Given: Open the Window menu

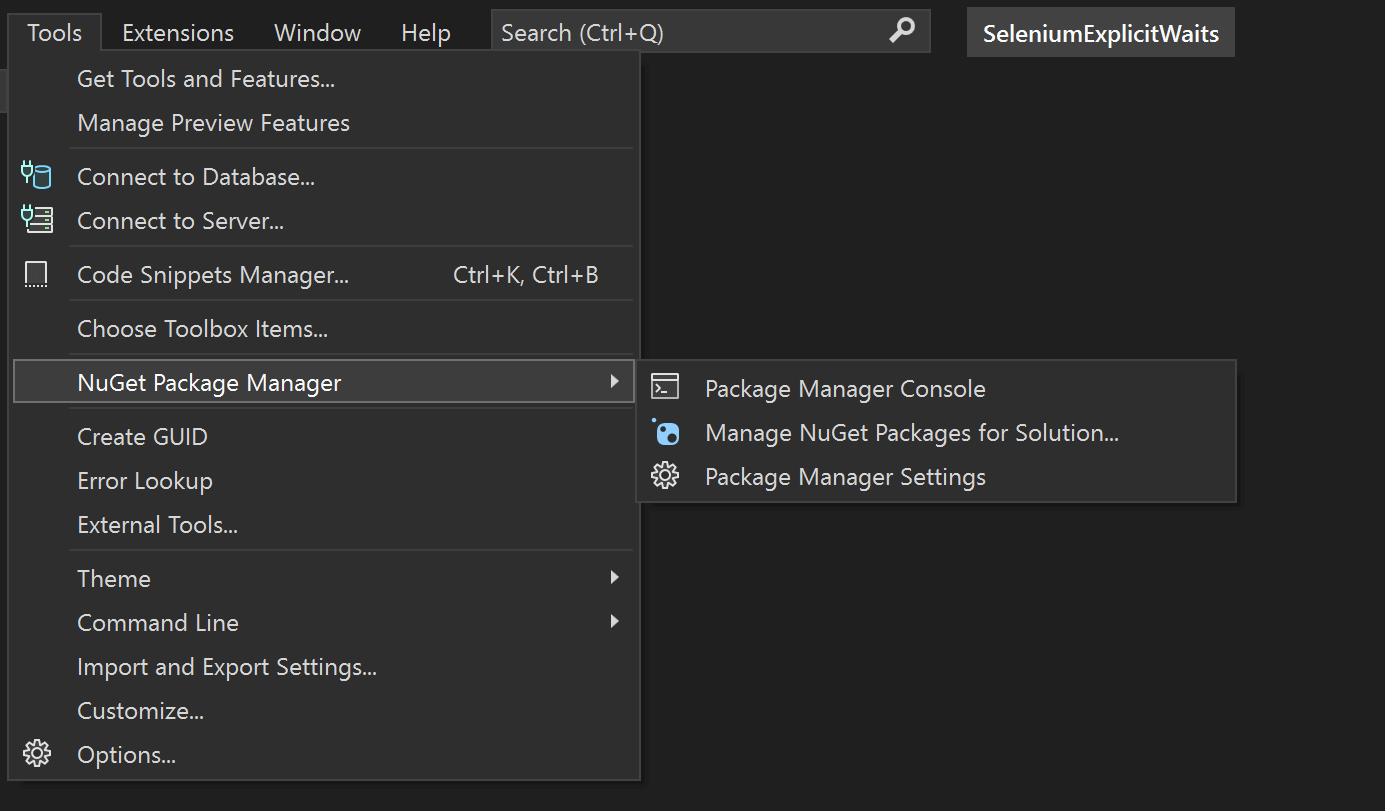Looking at the screenshot, I should click(x=317, y=33).
